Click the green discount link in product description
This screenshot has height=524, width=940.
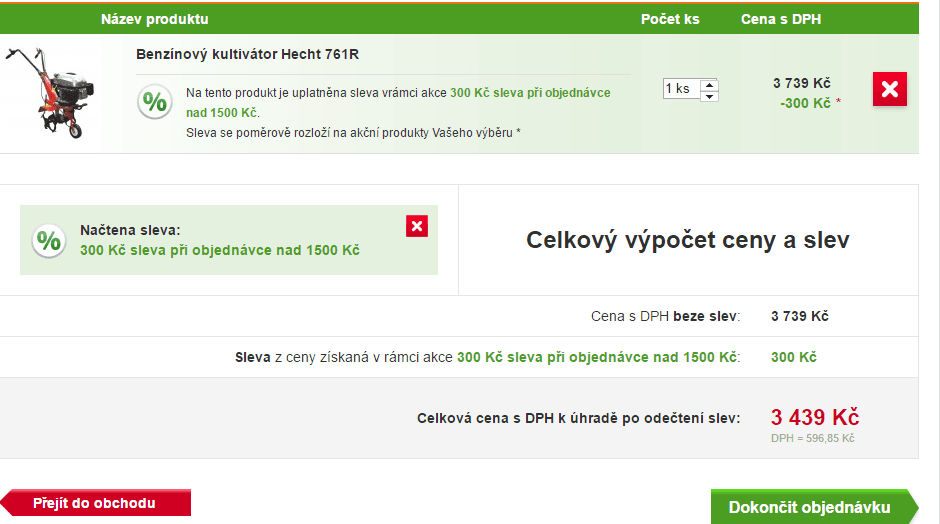[x=529, y=93]
